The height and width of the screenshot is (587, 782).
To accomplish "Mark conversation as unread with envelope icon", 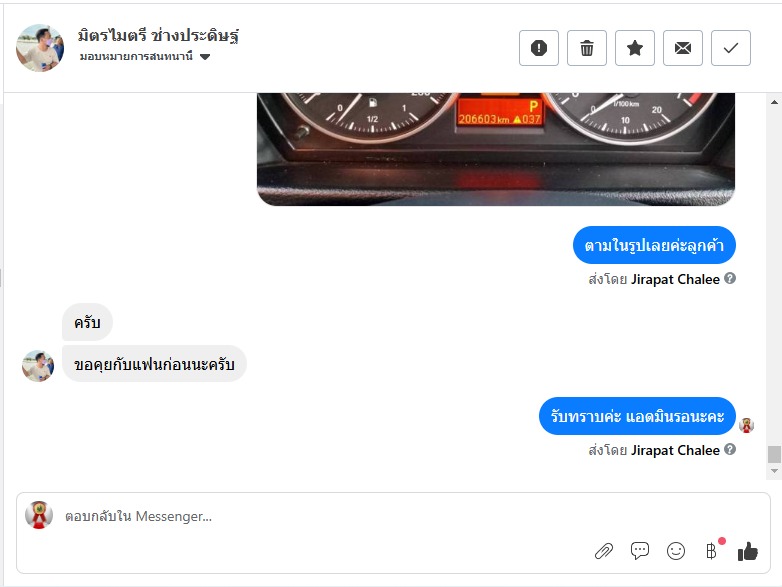I will click(x=683, y=48).
